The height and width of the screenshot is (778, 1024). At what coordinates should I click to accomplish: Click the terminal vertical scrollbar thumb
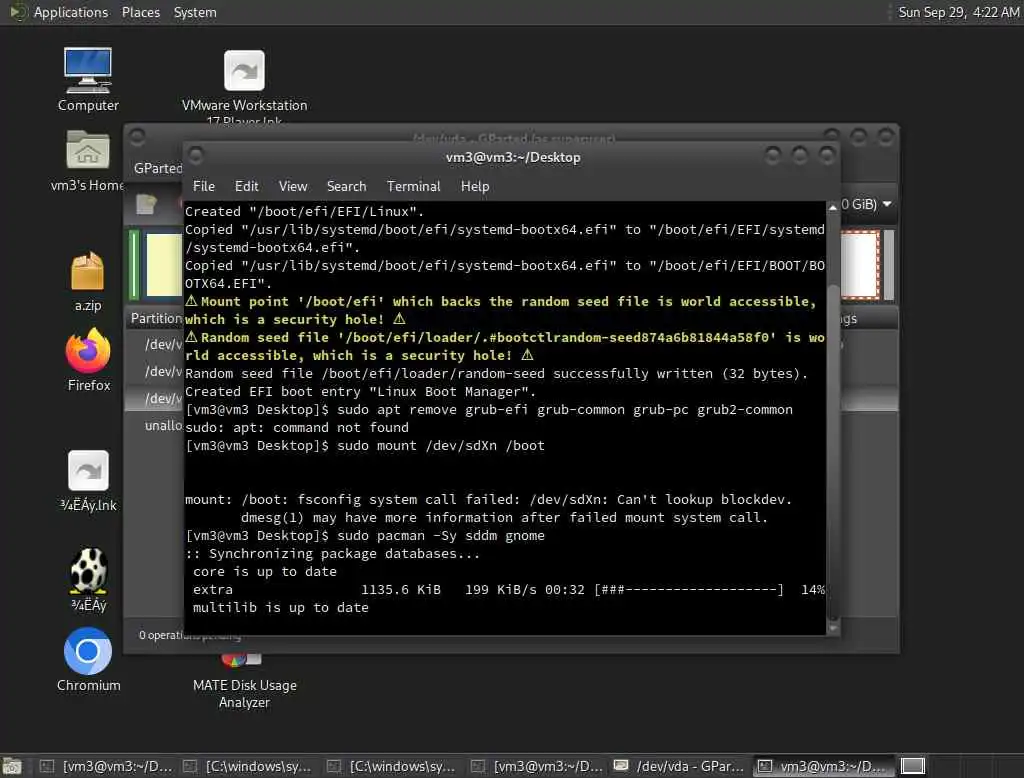tap(833, 451)
